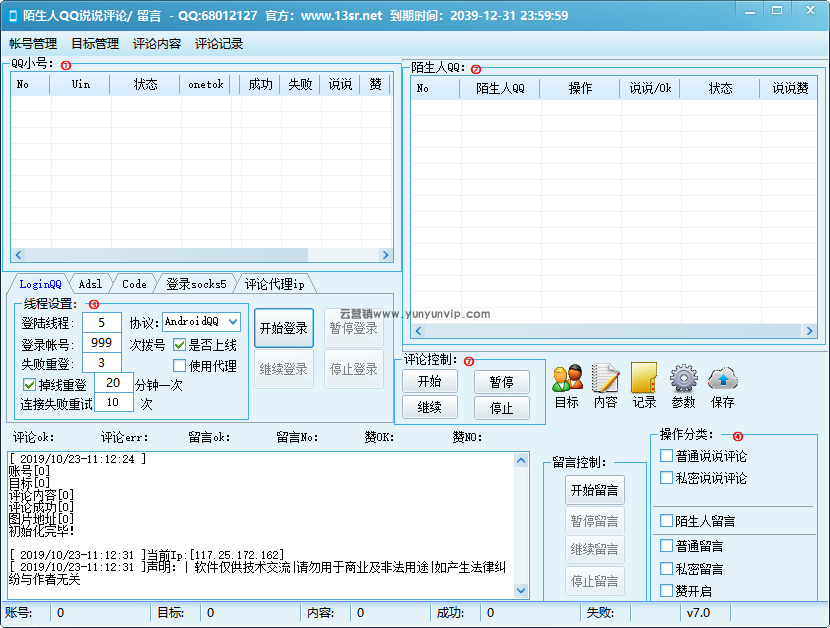Image resolution: width=830 pixels, height=628 pixels.
Task: Toggle the 掉线重登 checkbox
Action: [x=30, y=384]
